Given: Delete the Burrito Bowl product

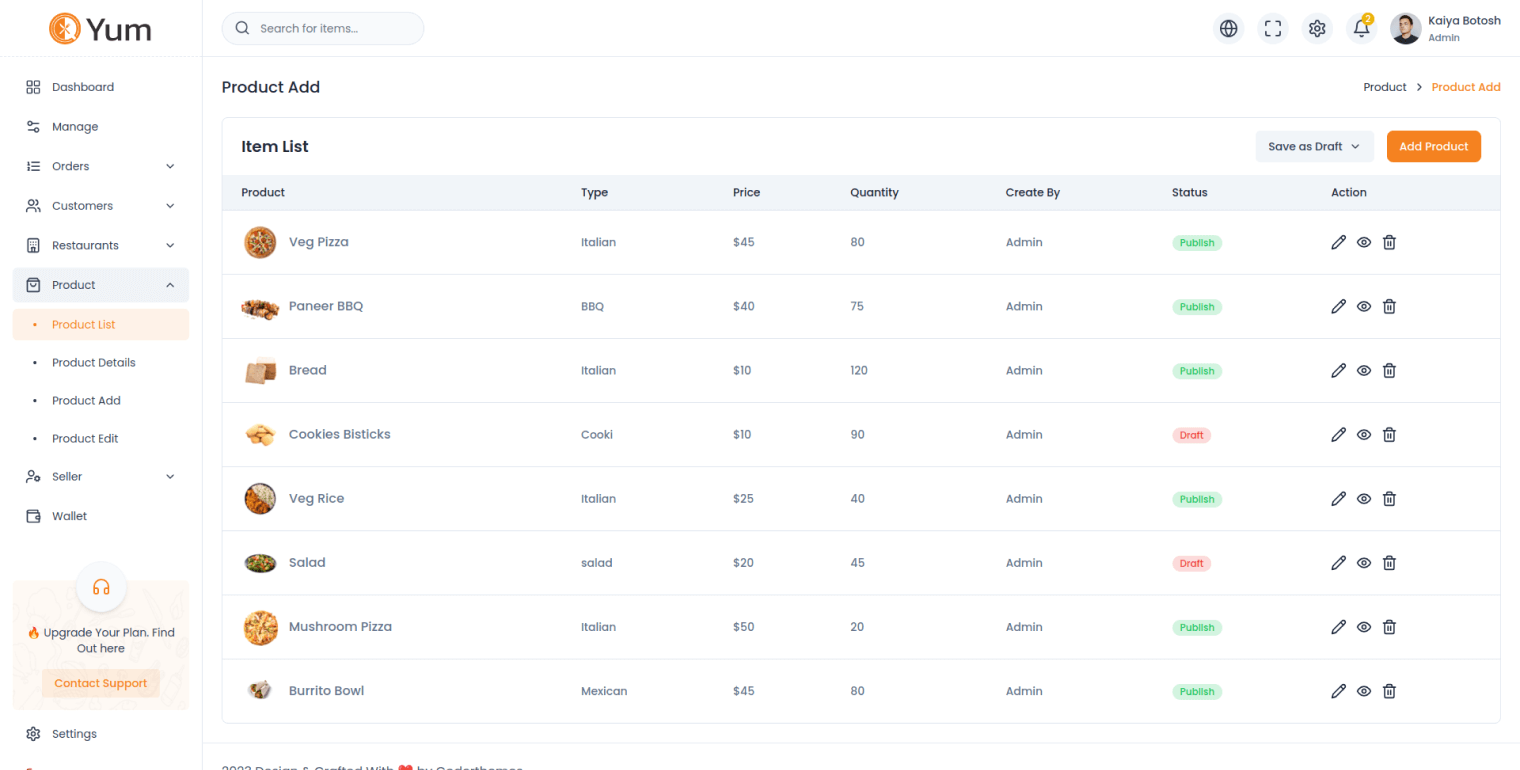Looking at the screenshot, I should click(1389, 691).
